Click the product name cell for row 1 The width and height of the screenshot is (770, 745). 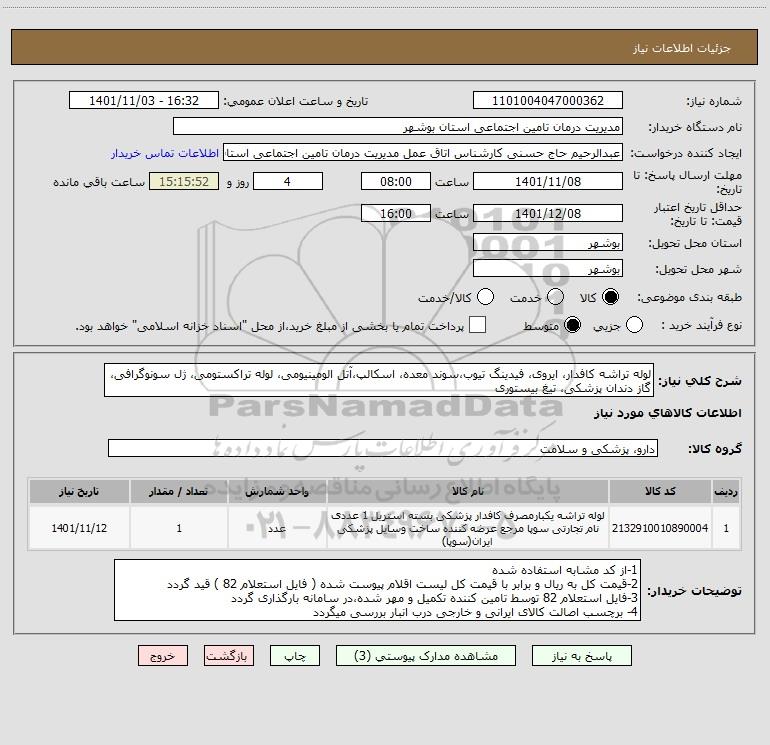coord(468,528)
